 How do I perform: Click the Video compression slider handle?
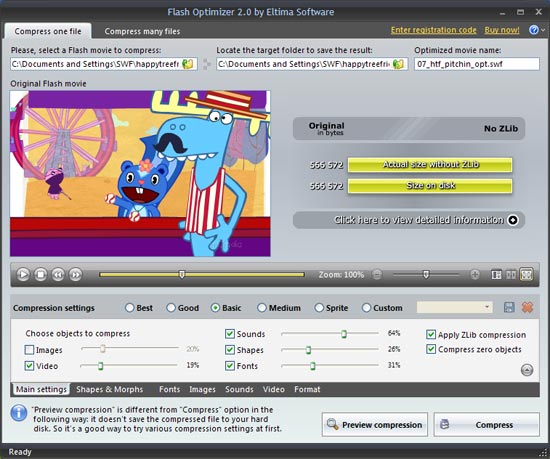(100, 366)
